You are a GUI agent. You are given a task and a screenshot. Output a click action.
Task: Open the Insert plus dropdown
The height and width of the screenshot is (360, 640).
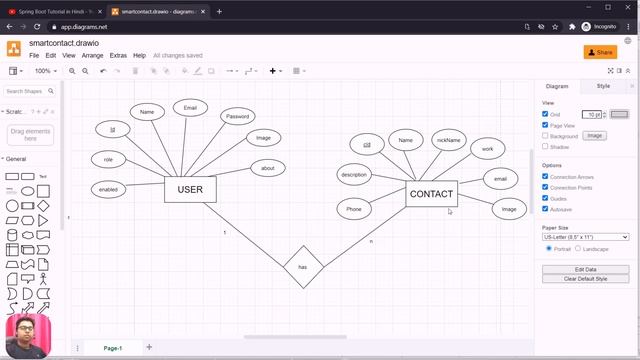point(276,71)
